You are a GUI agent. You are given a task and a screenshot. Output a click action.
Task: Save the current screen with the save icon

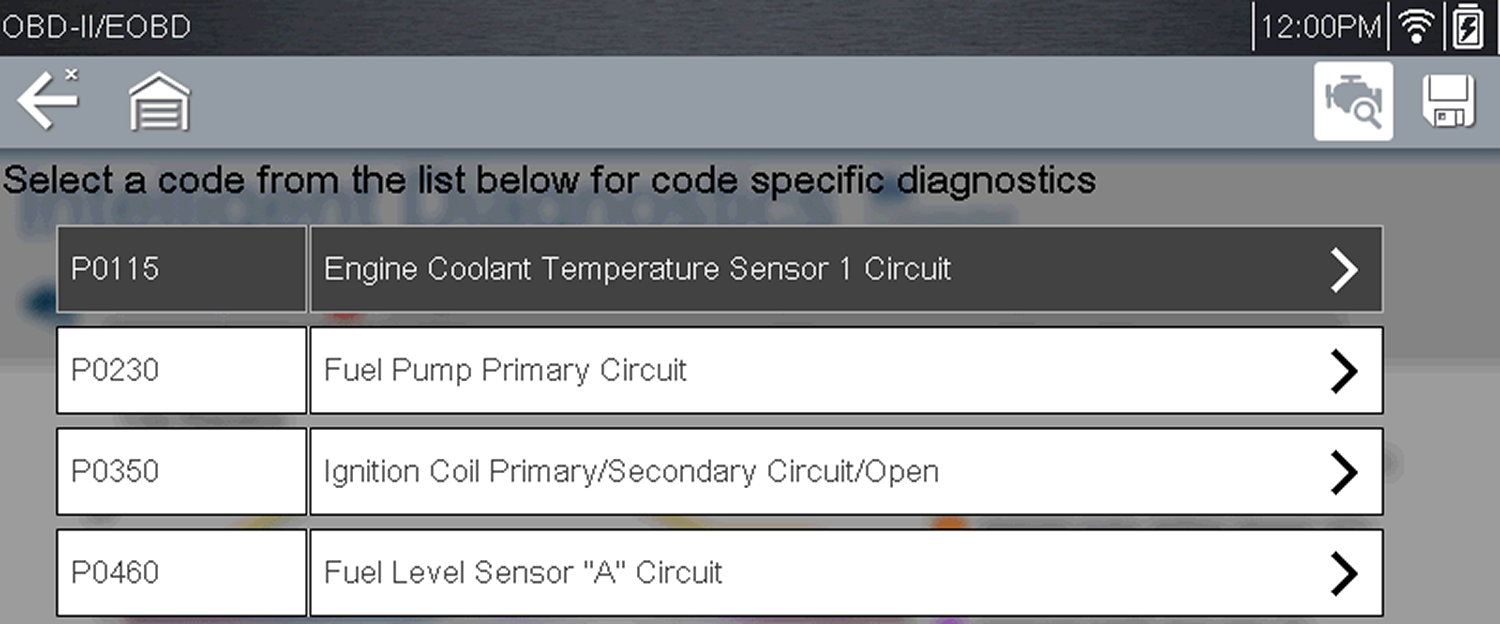1447,101
